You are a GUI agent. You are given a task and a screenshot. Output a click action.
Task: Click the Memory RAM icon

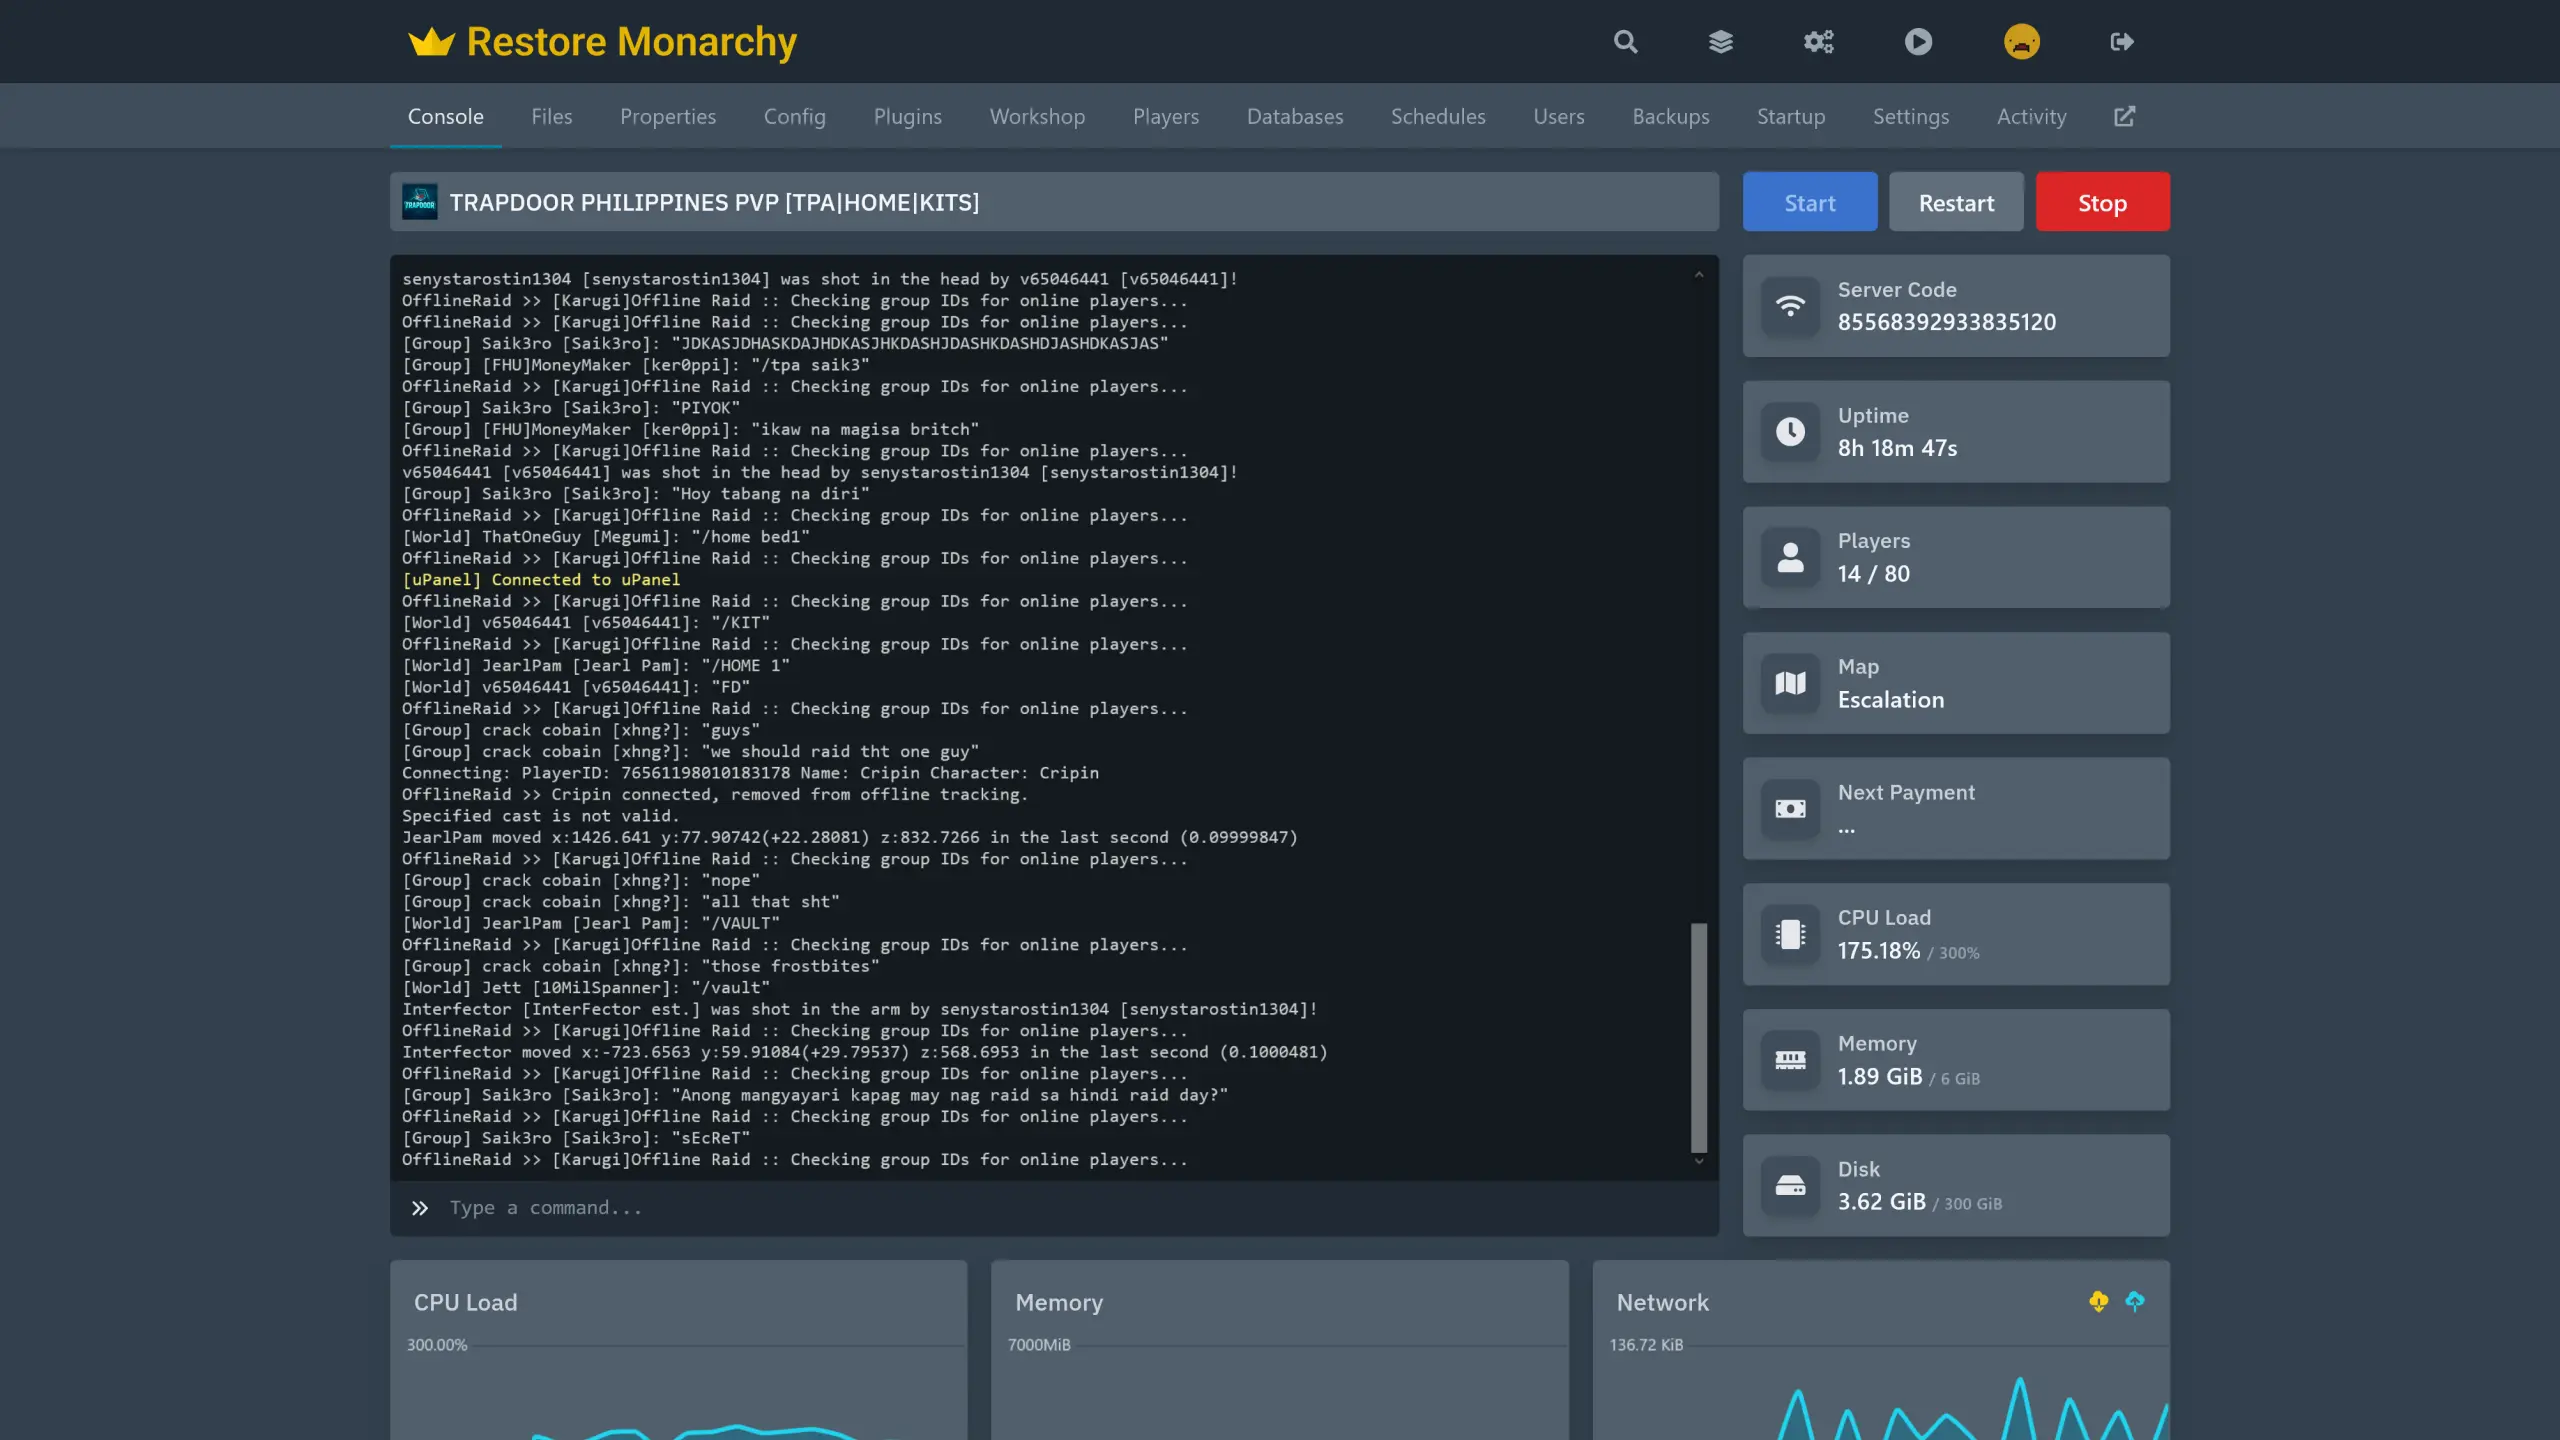[1790, 1060]
